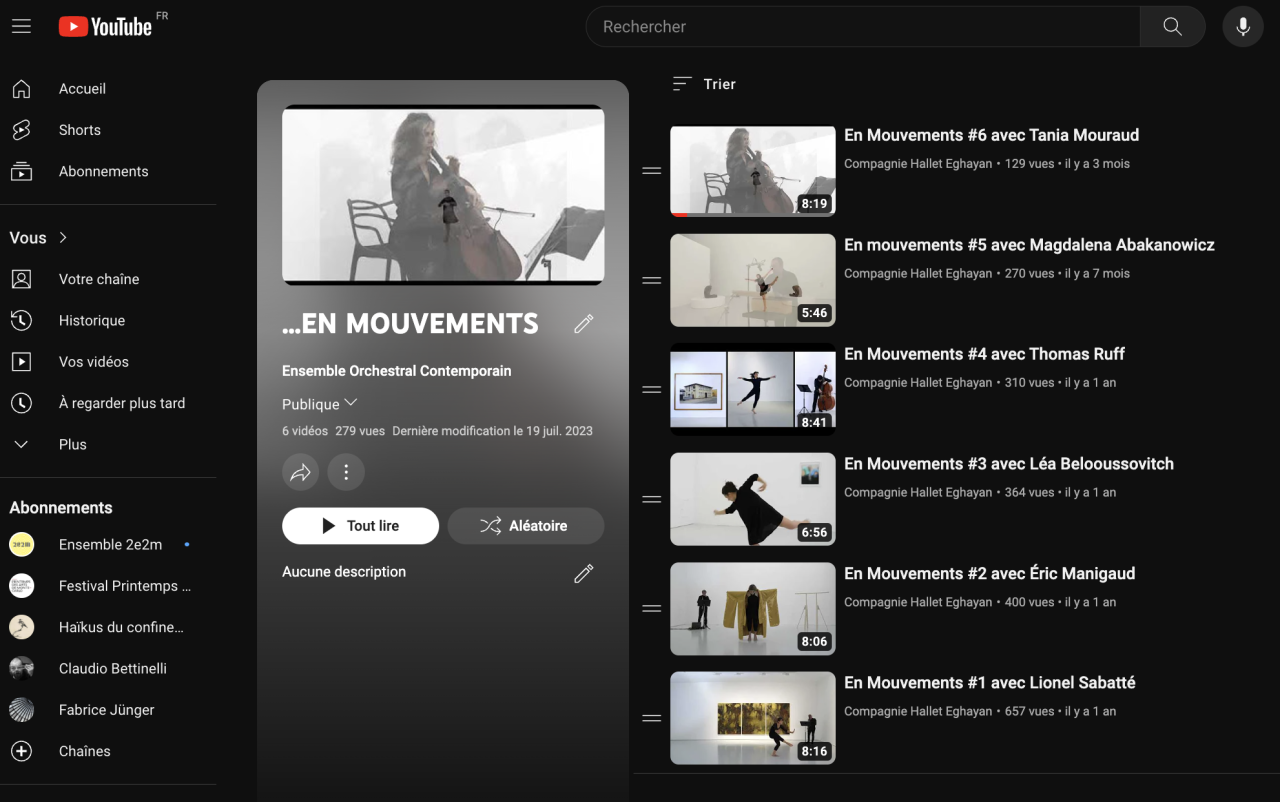The image size is (1280, 802).
Task: Click drag handle of En Mouvements #6
Action: pyautogui.click(x=652, y=171)
